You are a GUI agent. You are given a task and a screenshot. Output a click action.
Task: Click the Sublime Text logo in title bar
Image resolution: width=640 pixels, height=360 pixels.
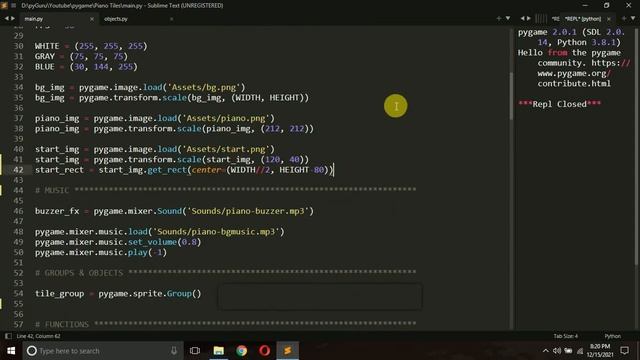tap(4, 5)
